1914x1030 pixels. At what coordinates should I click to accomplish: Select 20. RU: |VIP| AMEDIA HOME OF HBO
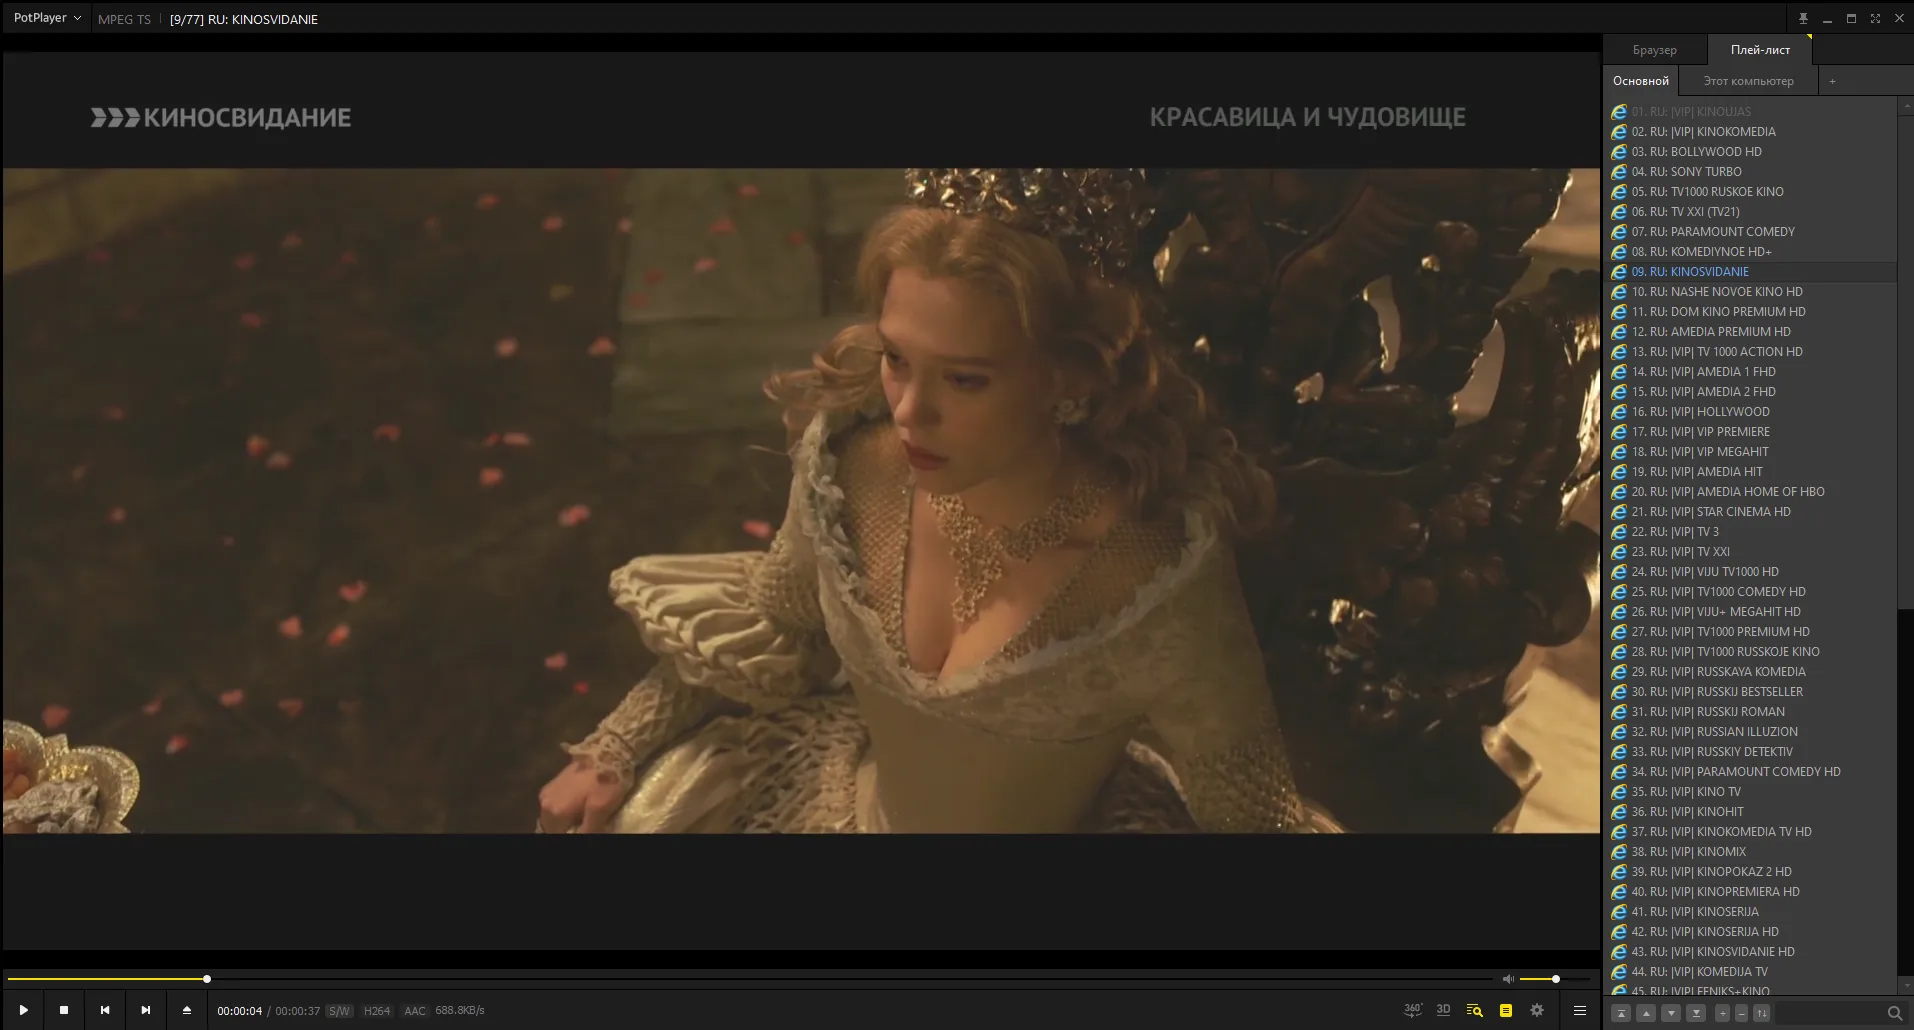tap(1750, 492)
